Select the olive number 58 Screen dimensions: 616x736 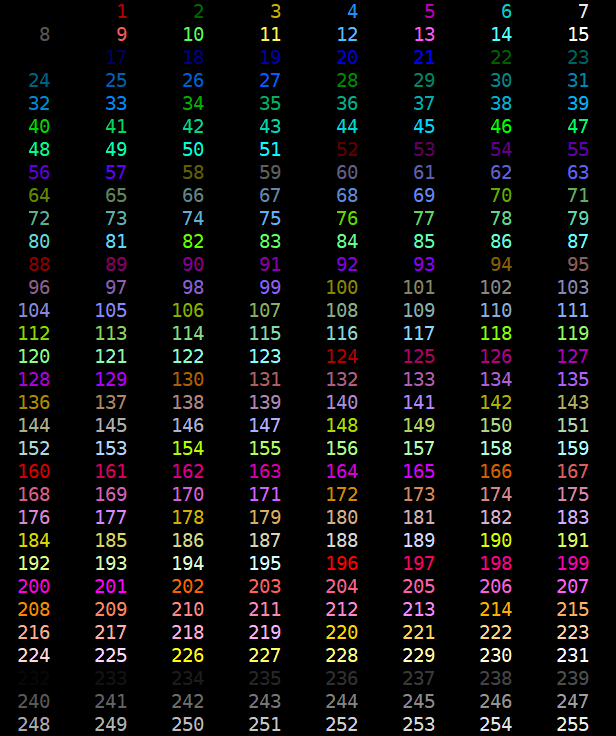tap(193, 172)
